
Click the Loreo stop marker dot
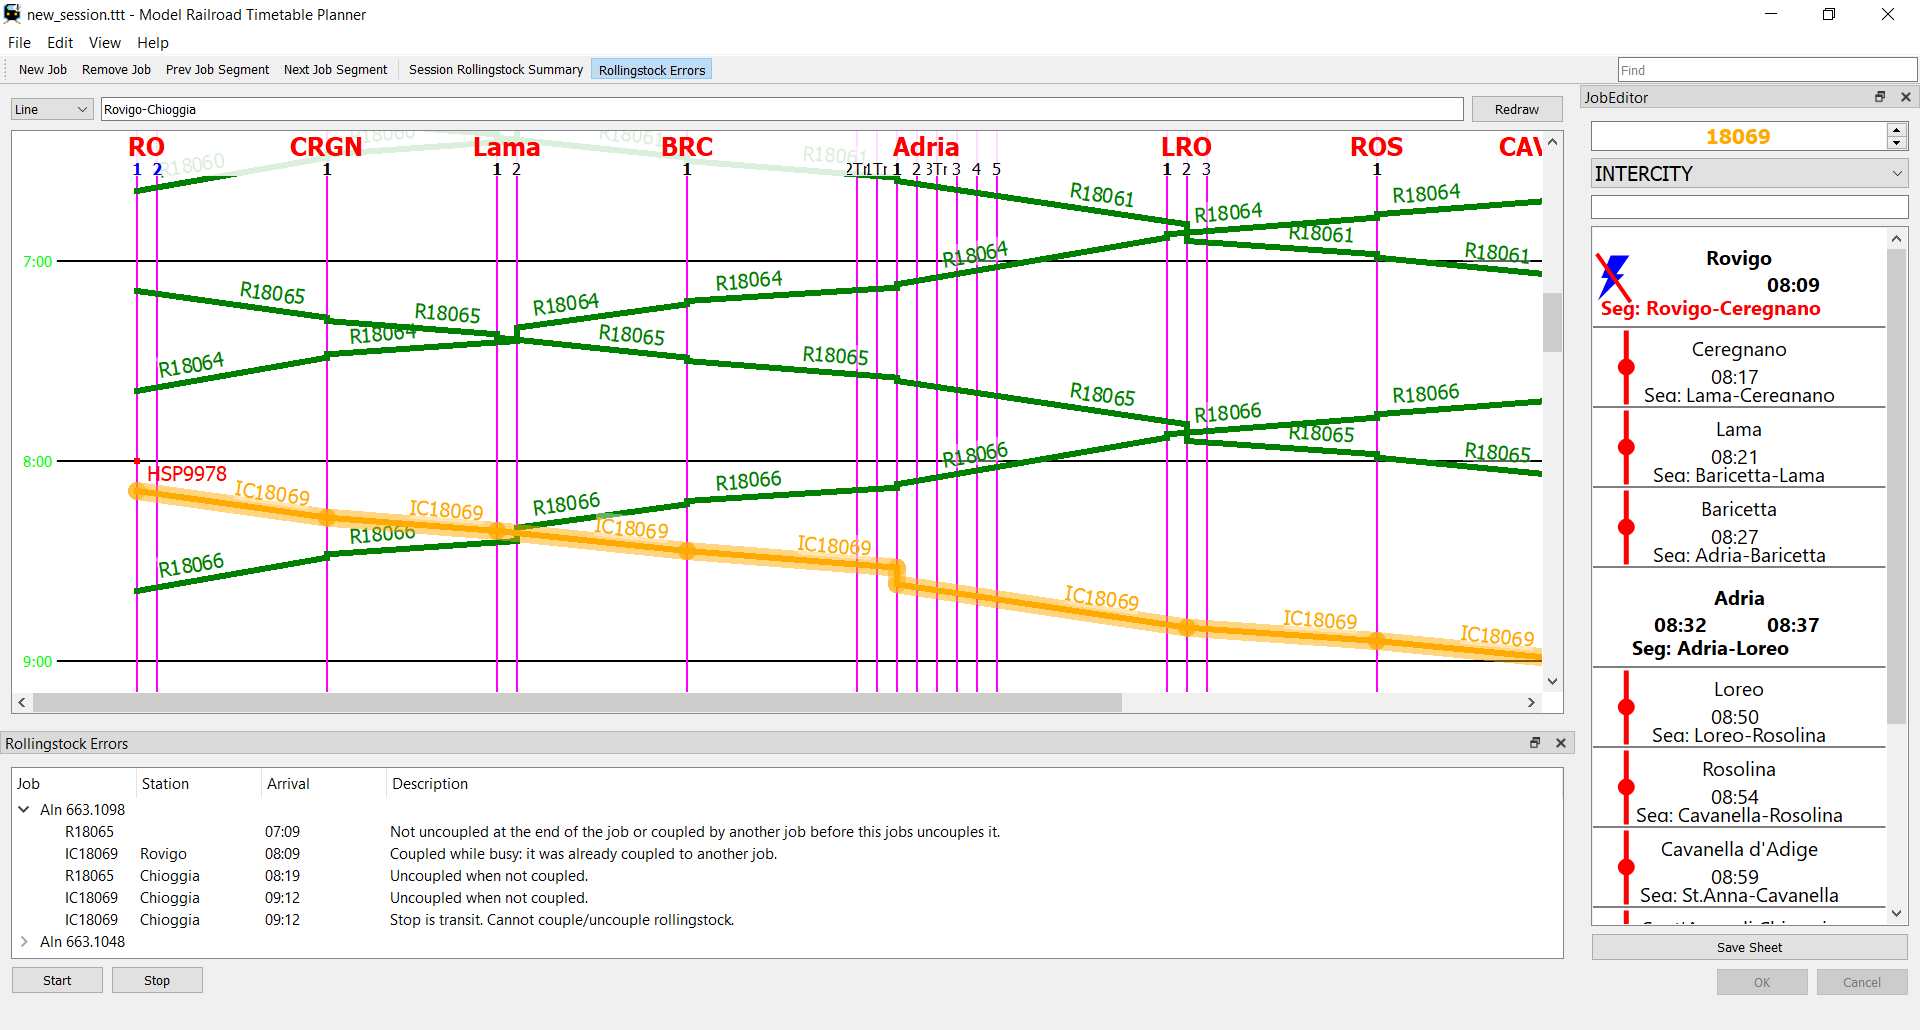pos(1627,707)
